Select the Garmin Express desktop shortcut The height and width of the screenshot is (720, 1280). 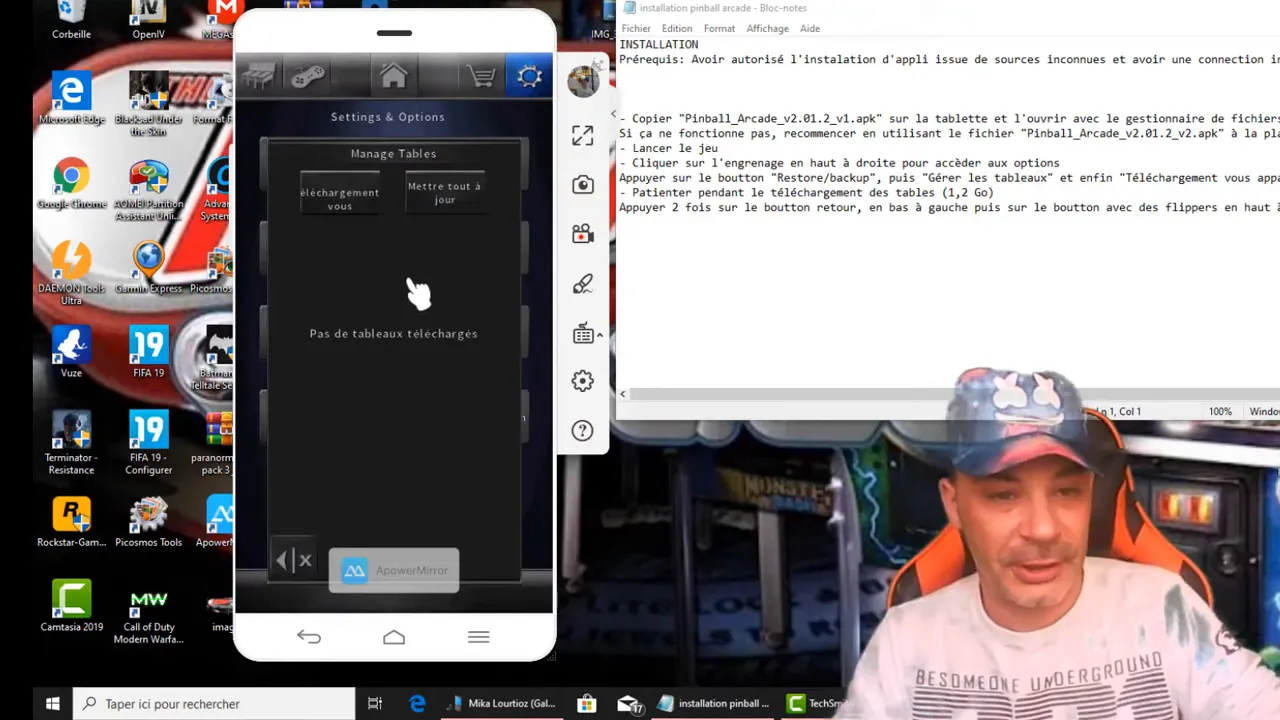coord(148,269)
